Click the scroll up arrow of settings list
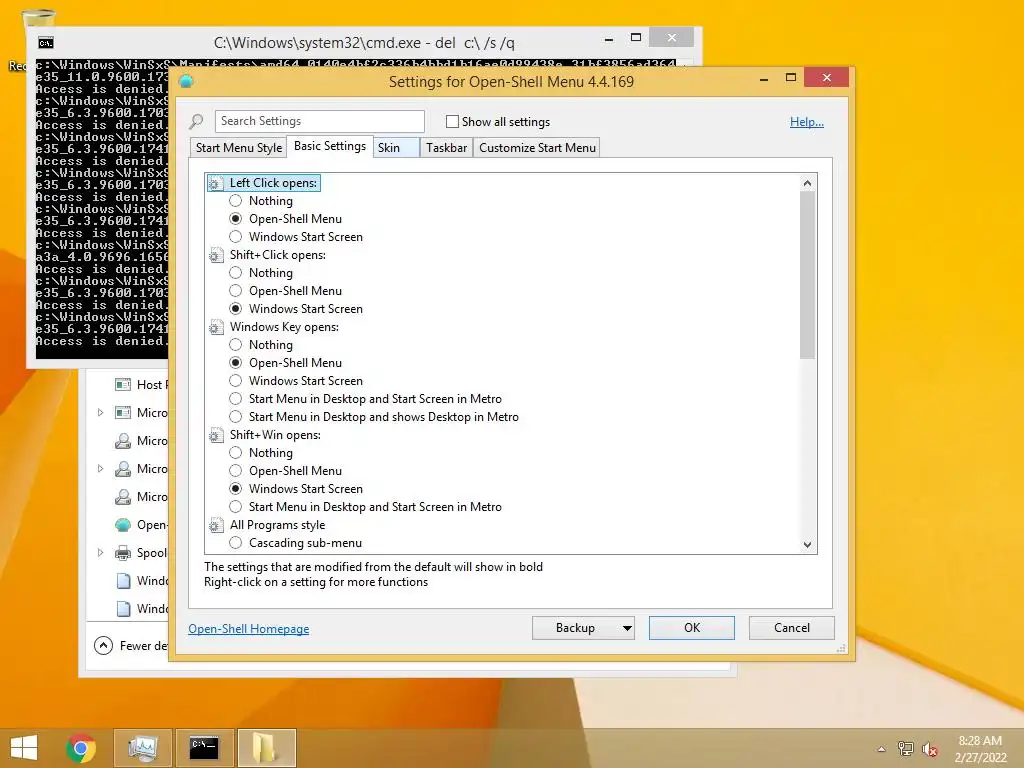The height and width of the screenshot is (768, 1024). (808, 184)
